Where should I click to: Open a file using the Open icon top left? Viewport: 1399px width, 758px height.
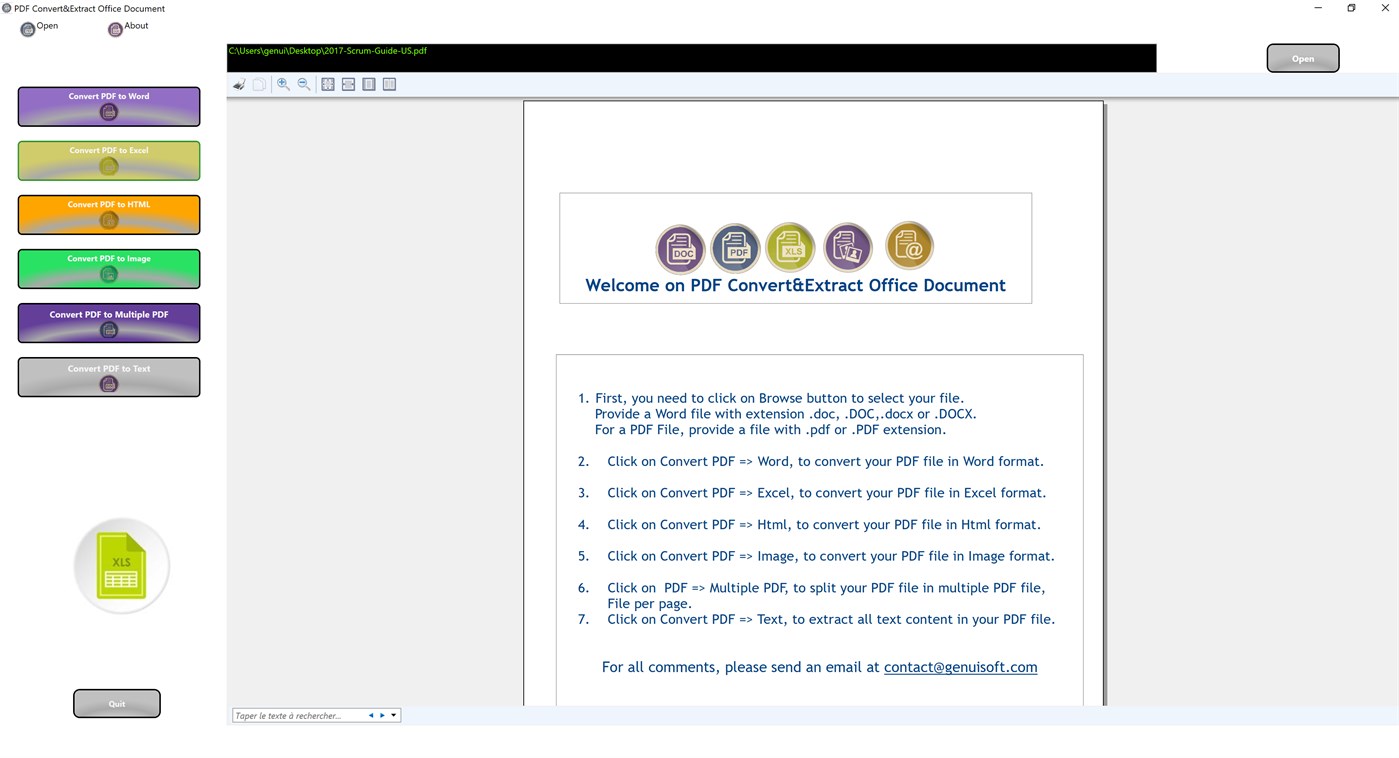pos(27,28)
